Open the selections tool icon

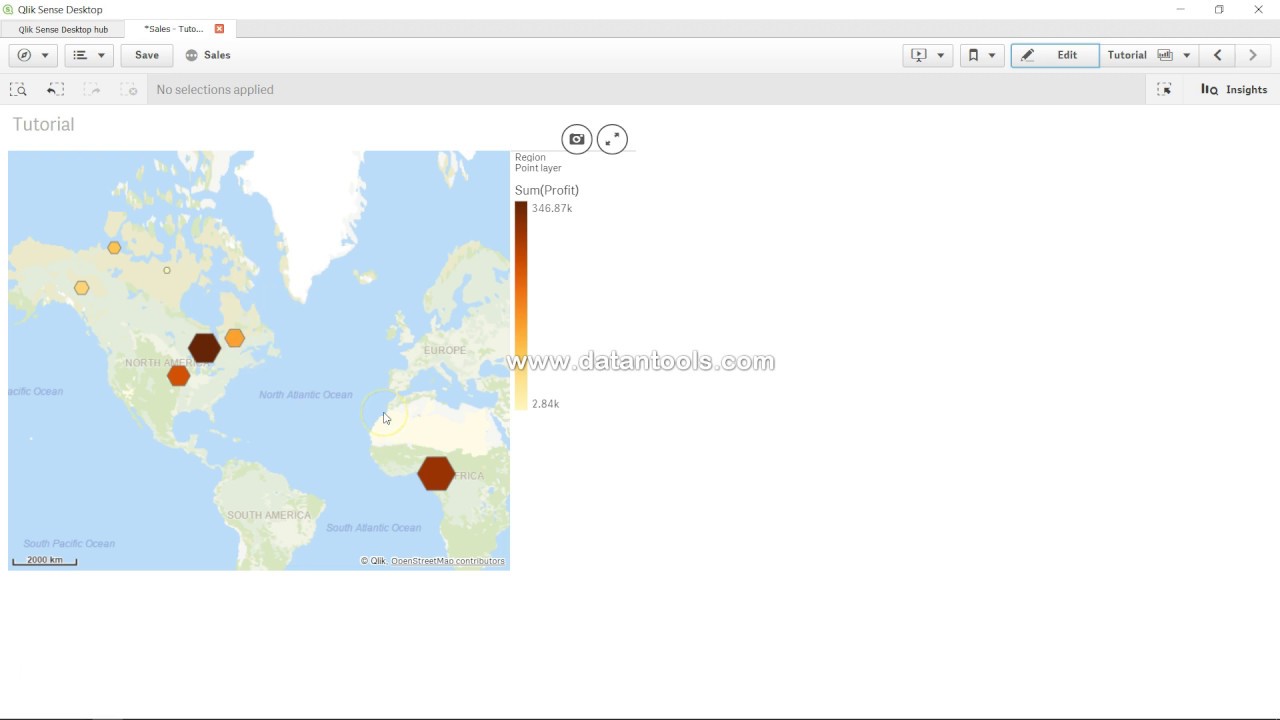[x=1164, y=89]
